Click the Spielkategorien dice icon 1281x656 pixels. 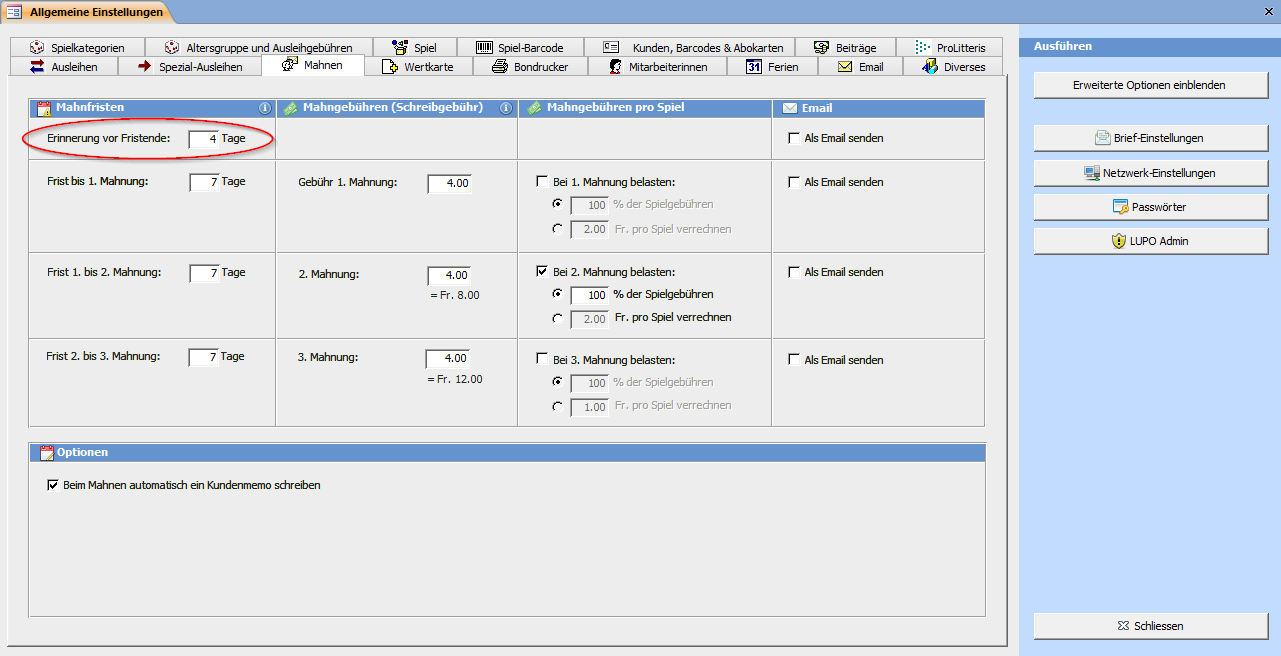click(x=36, y=47)
